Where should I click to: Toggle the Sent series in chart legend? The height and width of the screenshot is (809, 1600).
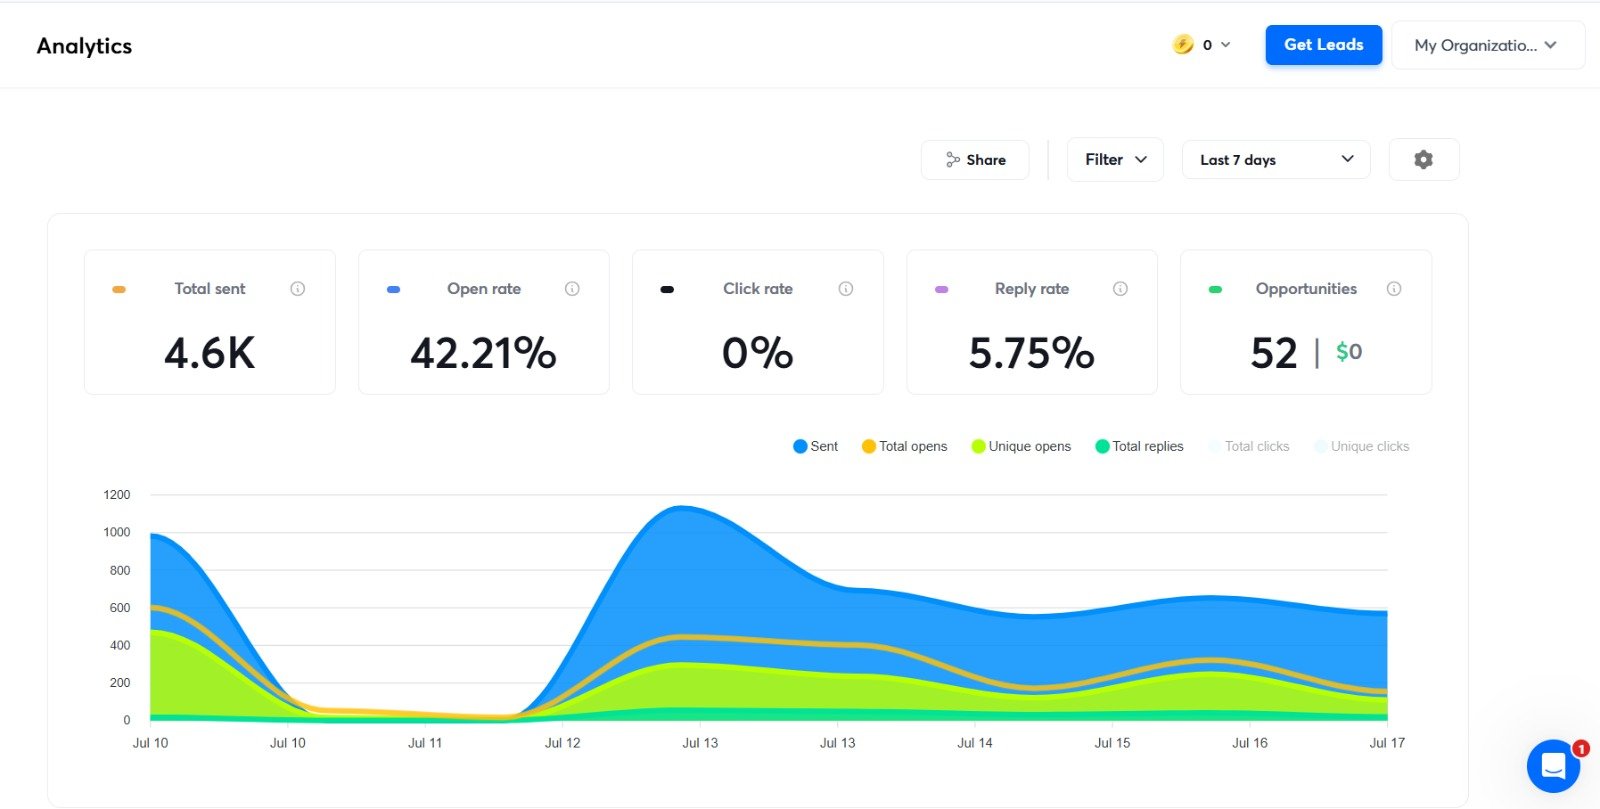point(815,447)
